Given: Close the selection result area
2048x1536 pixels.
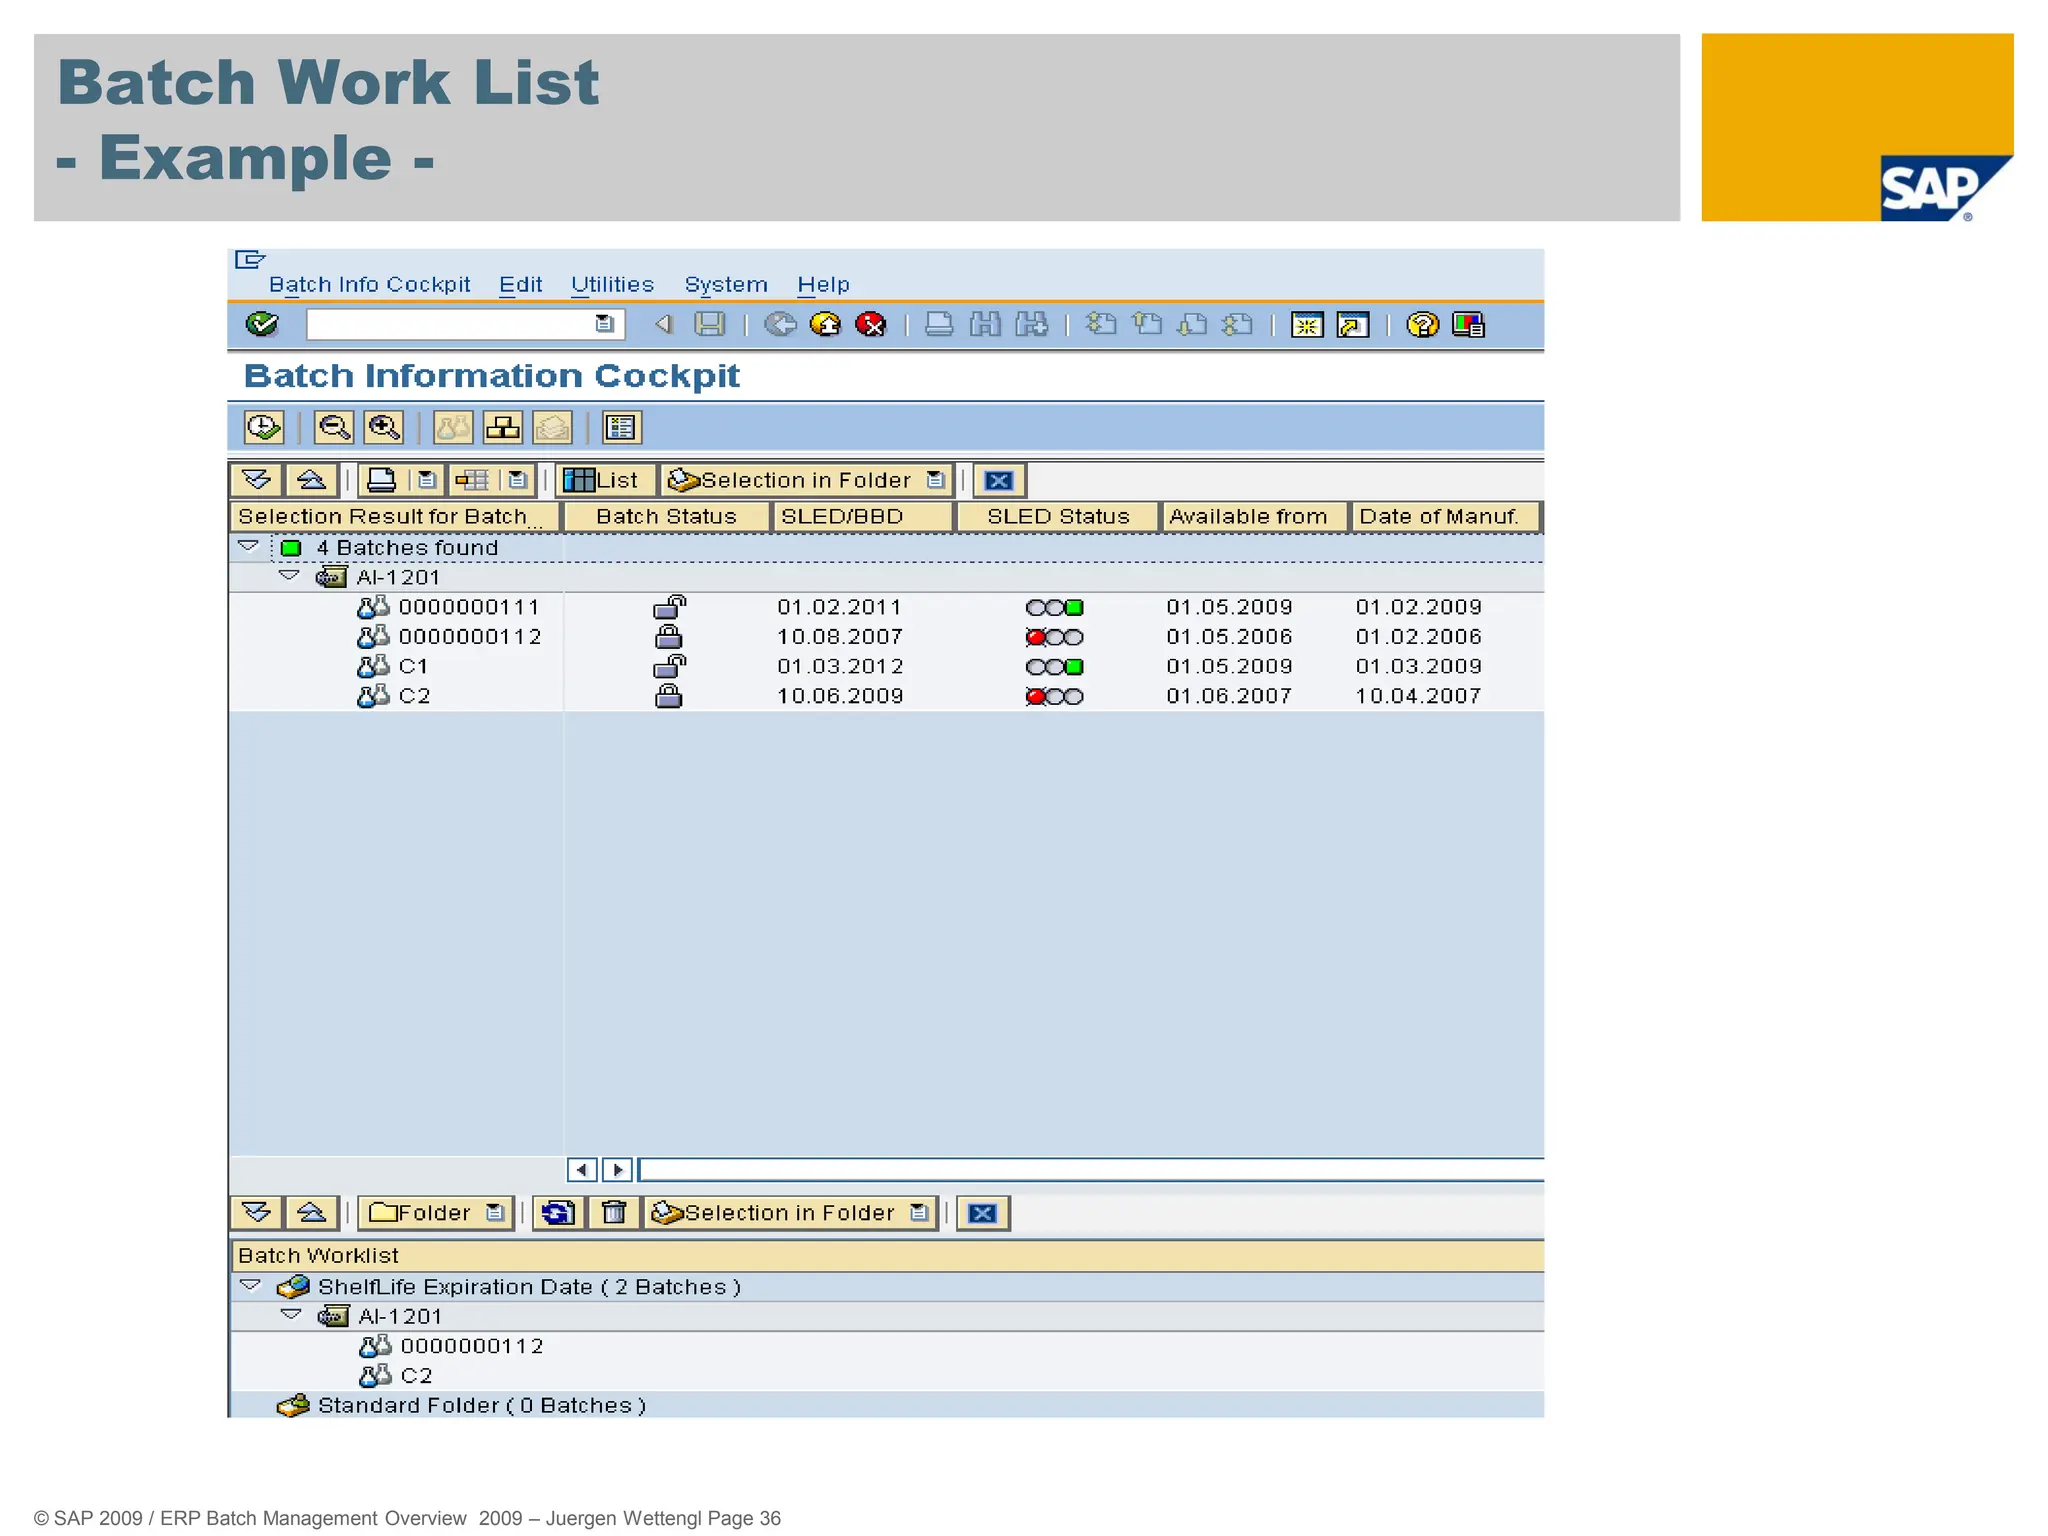Looking at the screenshot, I should (x=999, y=481).
